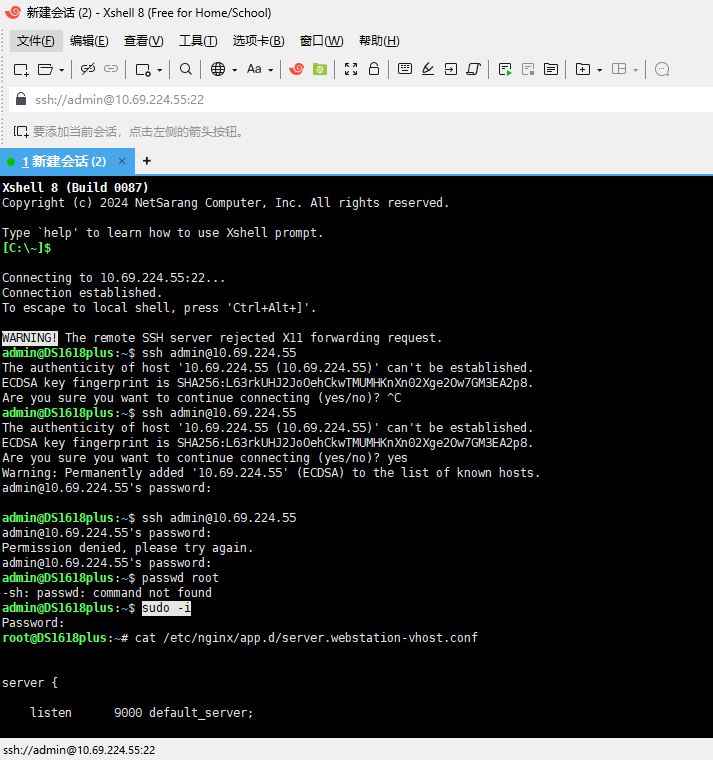Screen dimensions: 713x760
Task: Click the highlight pen icon
Action: 428,69
